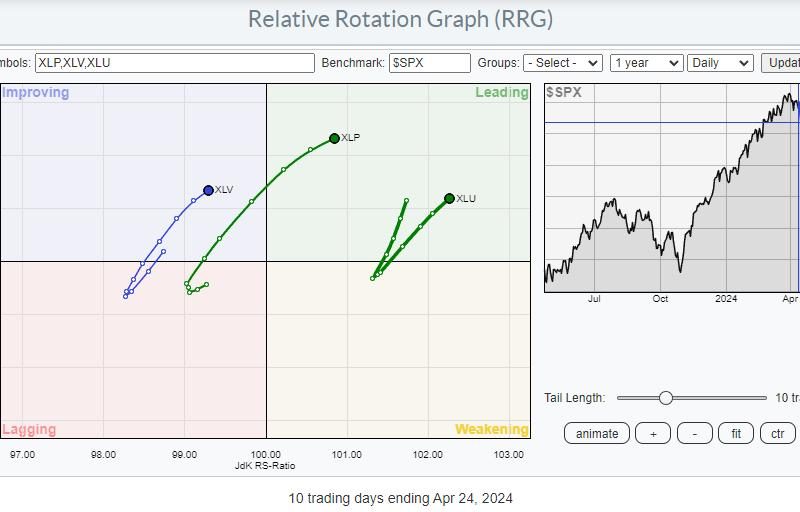Click the Lagging quadrant label
The height and width of the screenshot is (512, 800).
pyautogui.click(x=29, y=430)
